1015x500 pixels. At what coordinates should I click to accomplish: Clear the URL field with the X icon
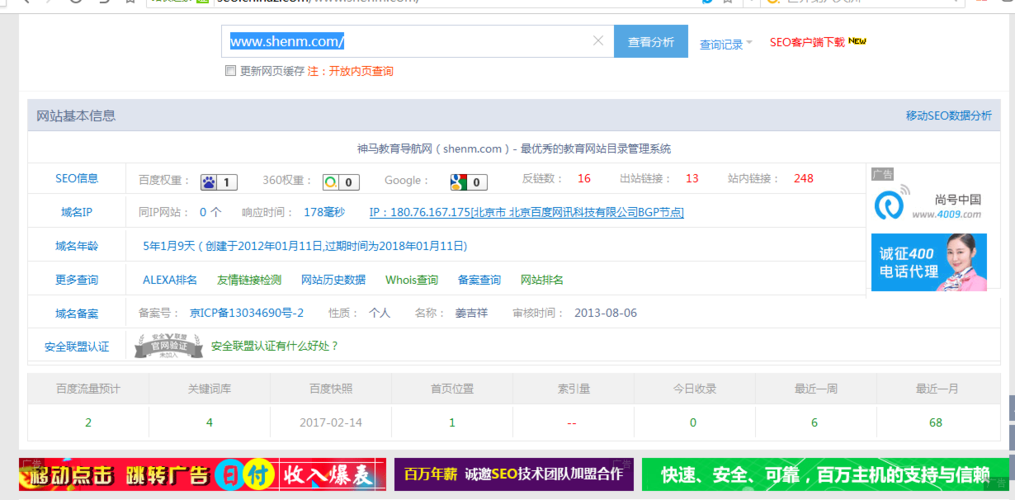click(x=598, y=41)
